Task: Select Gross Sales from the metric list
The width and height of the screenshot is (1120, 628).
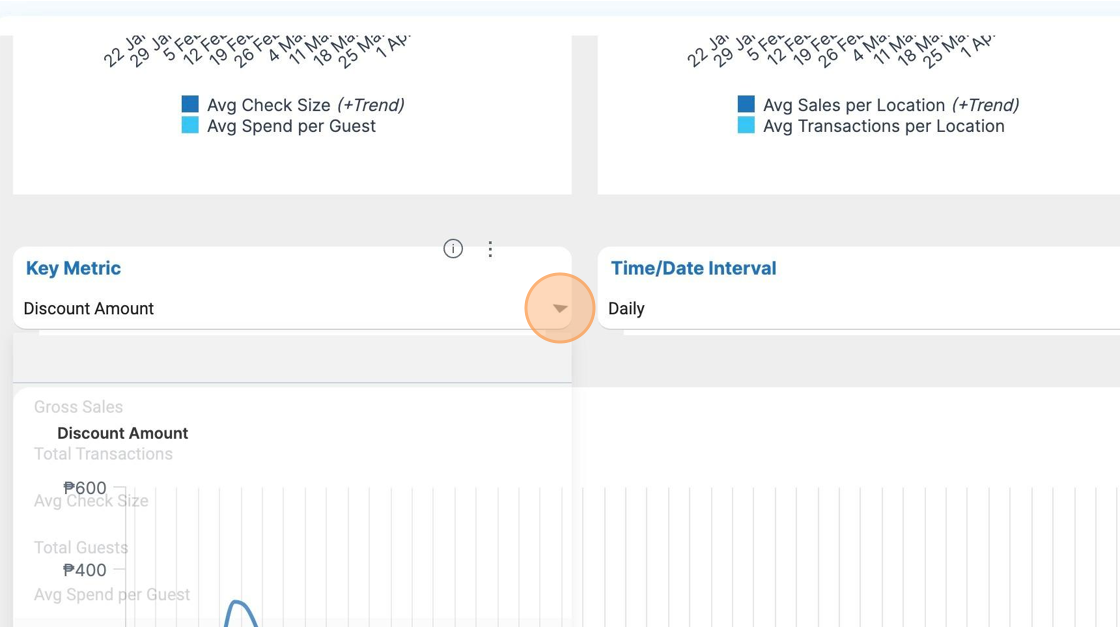Action: click(79, 407)
